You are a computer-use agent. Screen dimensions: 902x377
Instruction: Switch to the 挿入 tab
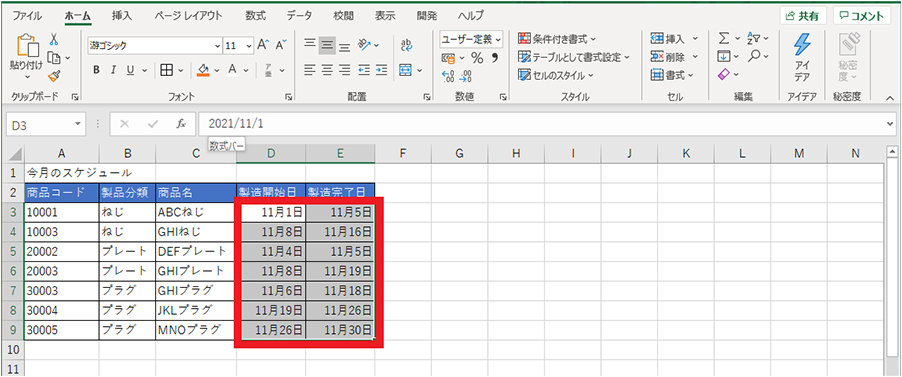point(121,16)
